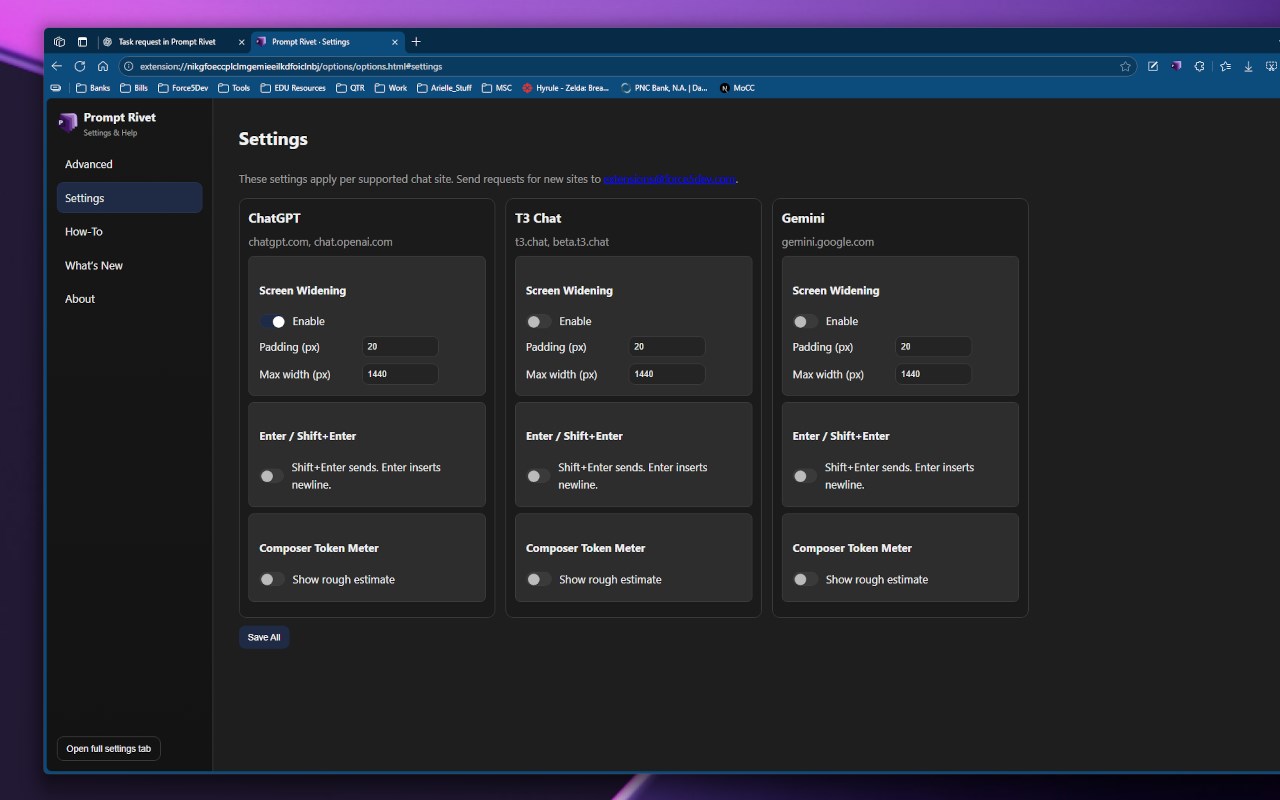Select Settings in the sidebar
This screenshot has height=800, width=1280.
coord(129,198)
